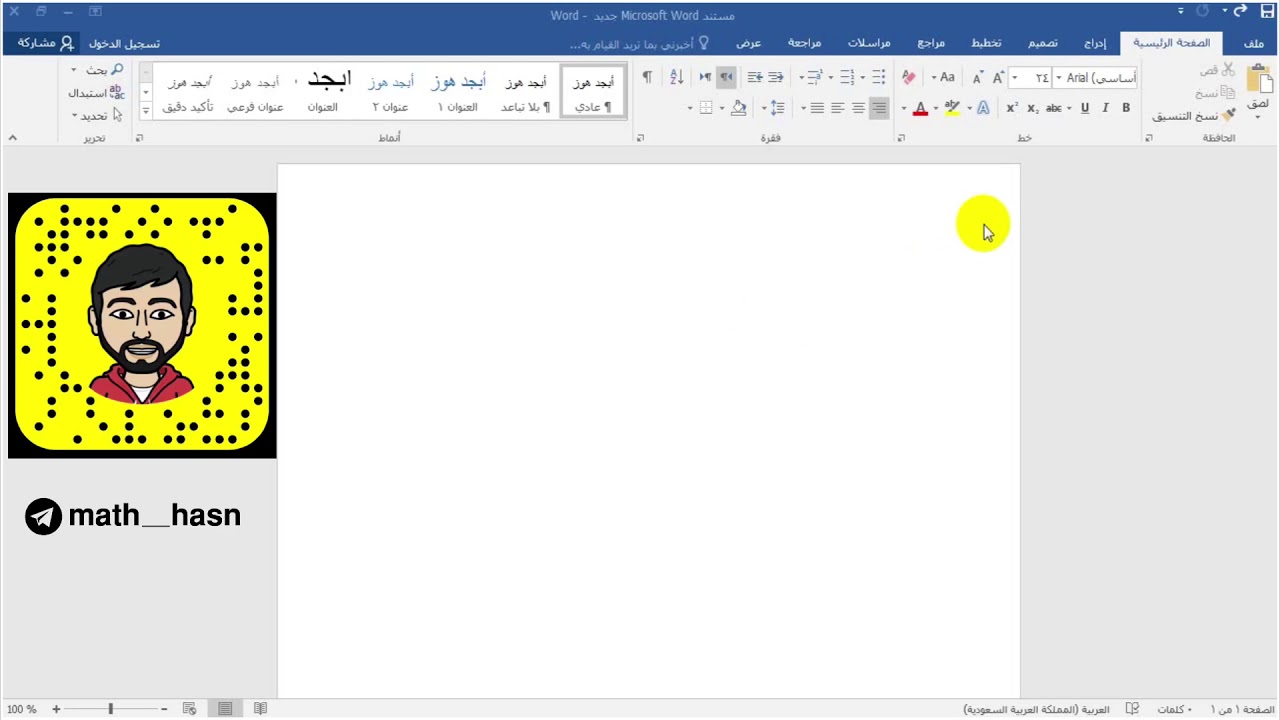Viewport: 1280px width, 720px height.
Task: Switch to References (مراجع) tab
Action: point(931,43)
